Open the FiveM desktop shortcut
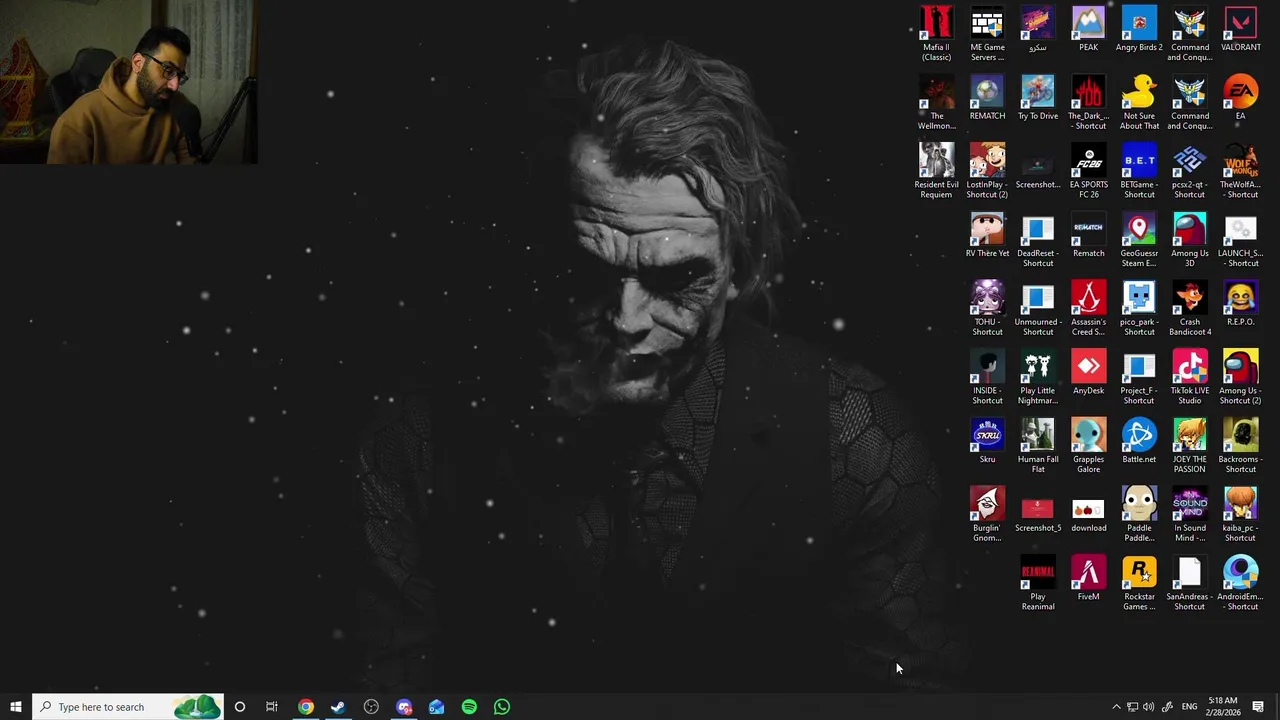This screenshot has width=1280, height=720. [x=1088, y=578]
